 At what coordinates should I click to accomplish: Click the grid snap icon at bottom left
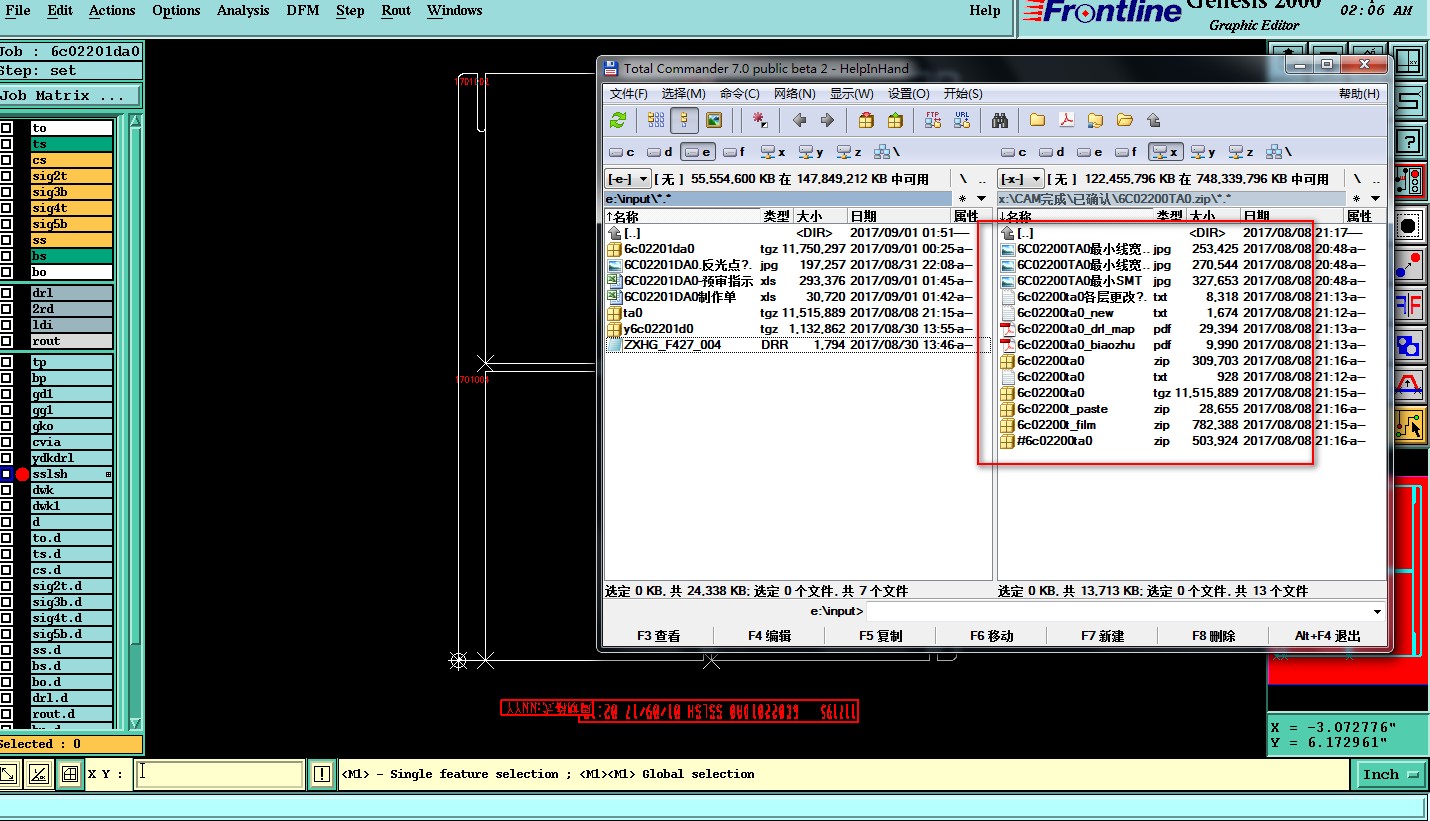[69, 774]
